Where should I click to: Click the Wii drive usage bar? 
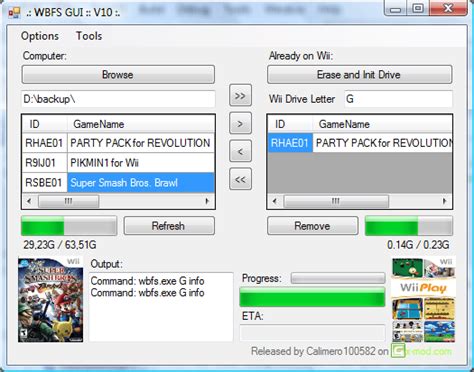pos(409,226)
